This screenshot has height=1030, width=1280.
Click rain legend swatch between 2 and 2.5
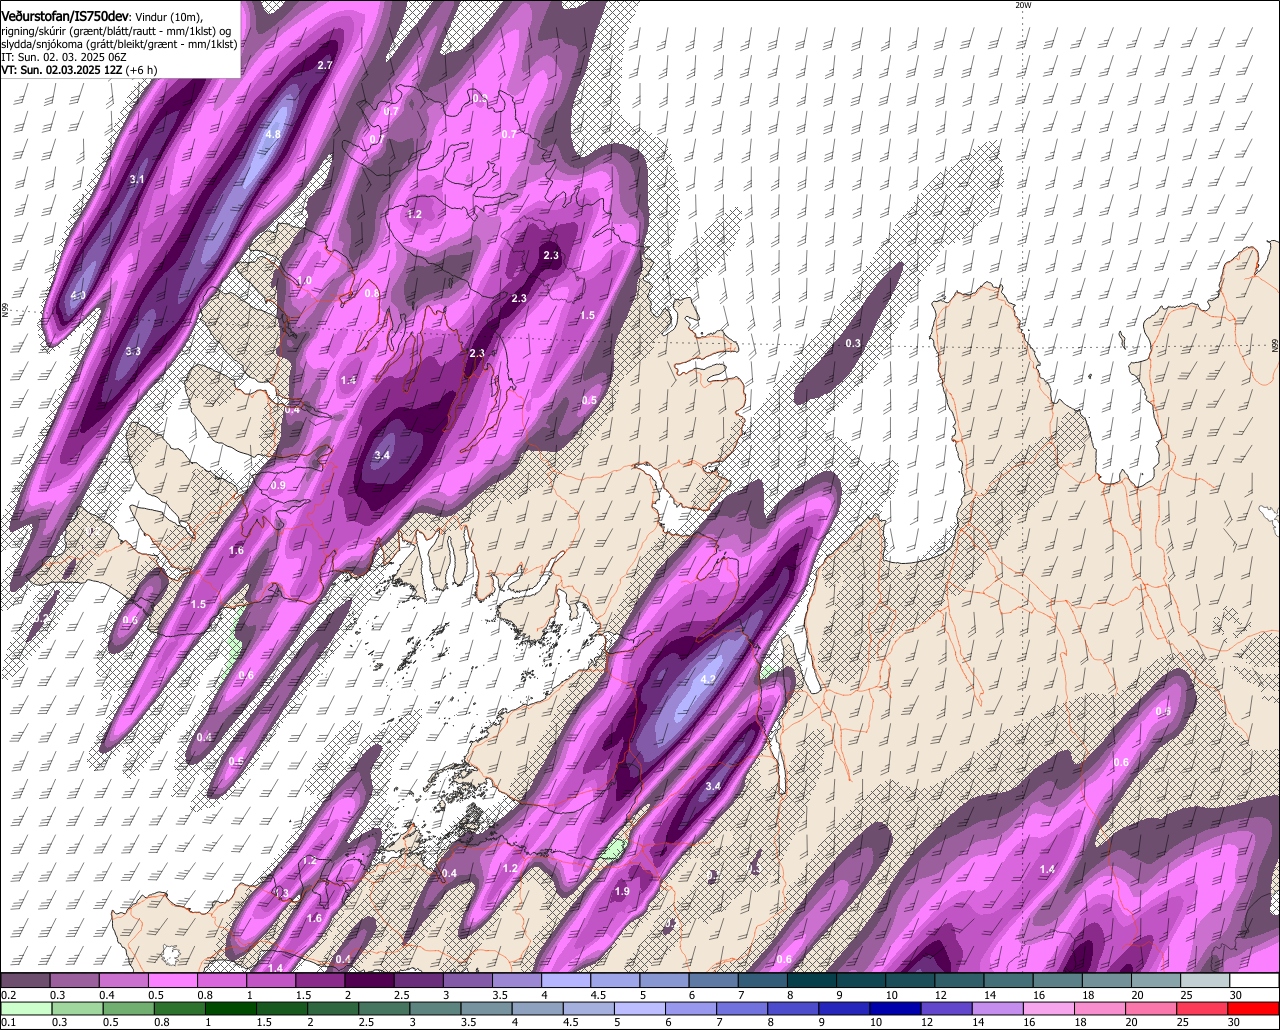point(333,1009)
